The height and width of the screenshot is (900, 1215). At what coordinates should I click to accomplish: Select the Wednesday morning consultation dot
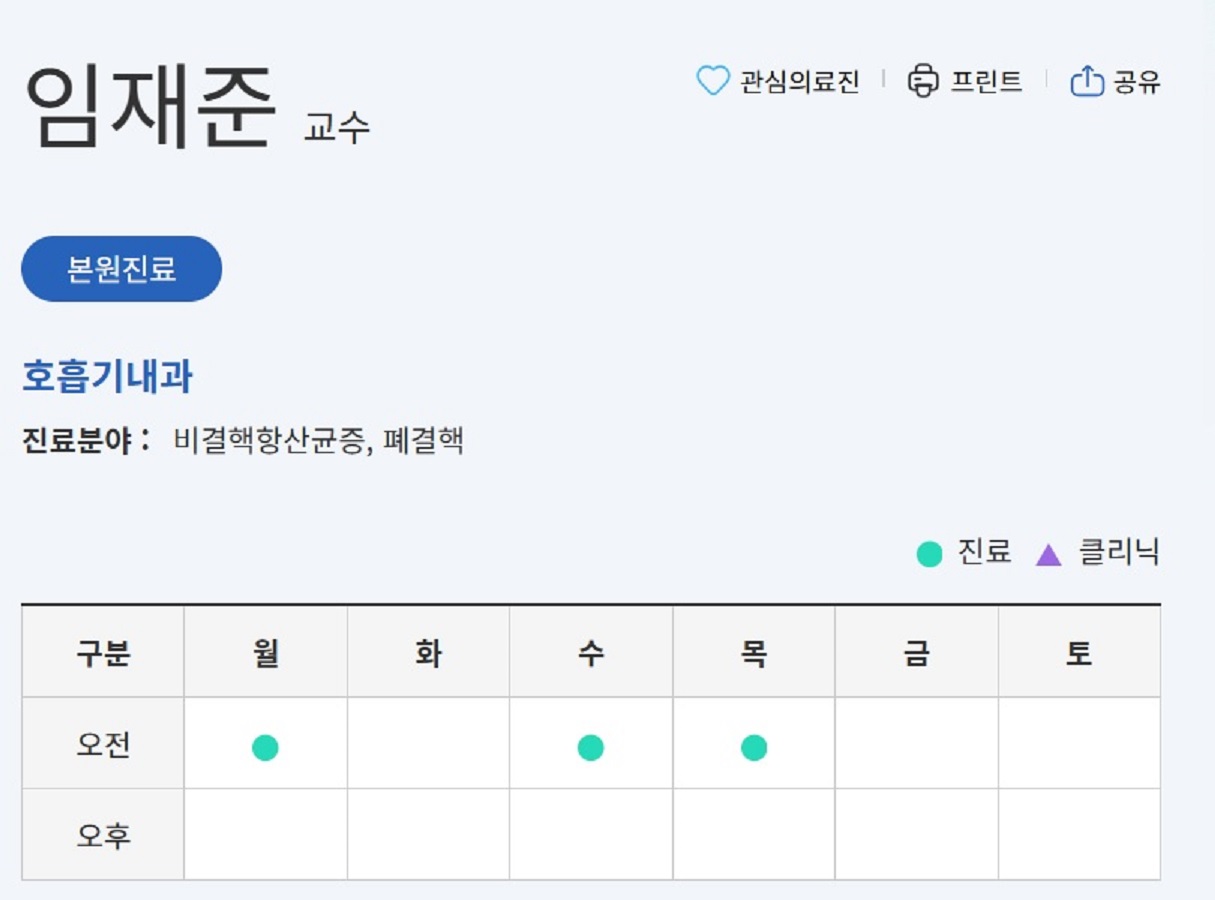tap(592, 745)
